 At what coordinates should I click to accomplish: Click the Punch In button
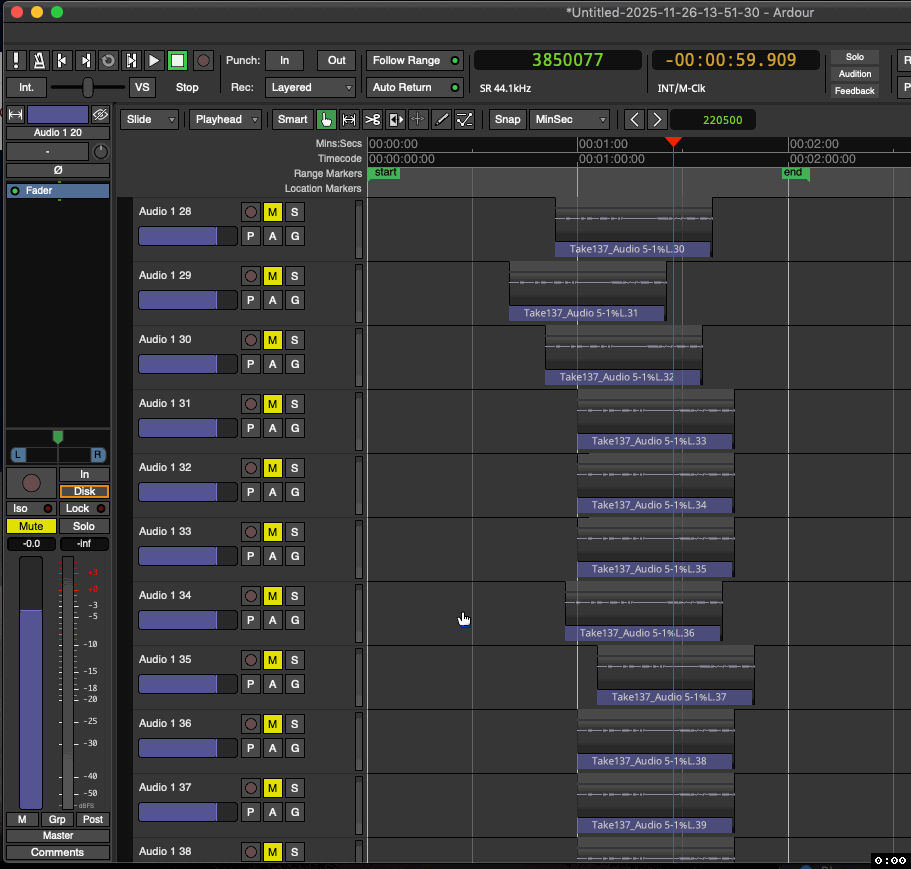coord(284,61)
